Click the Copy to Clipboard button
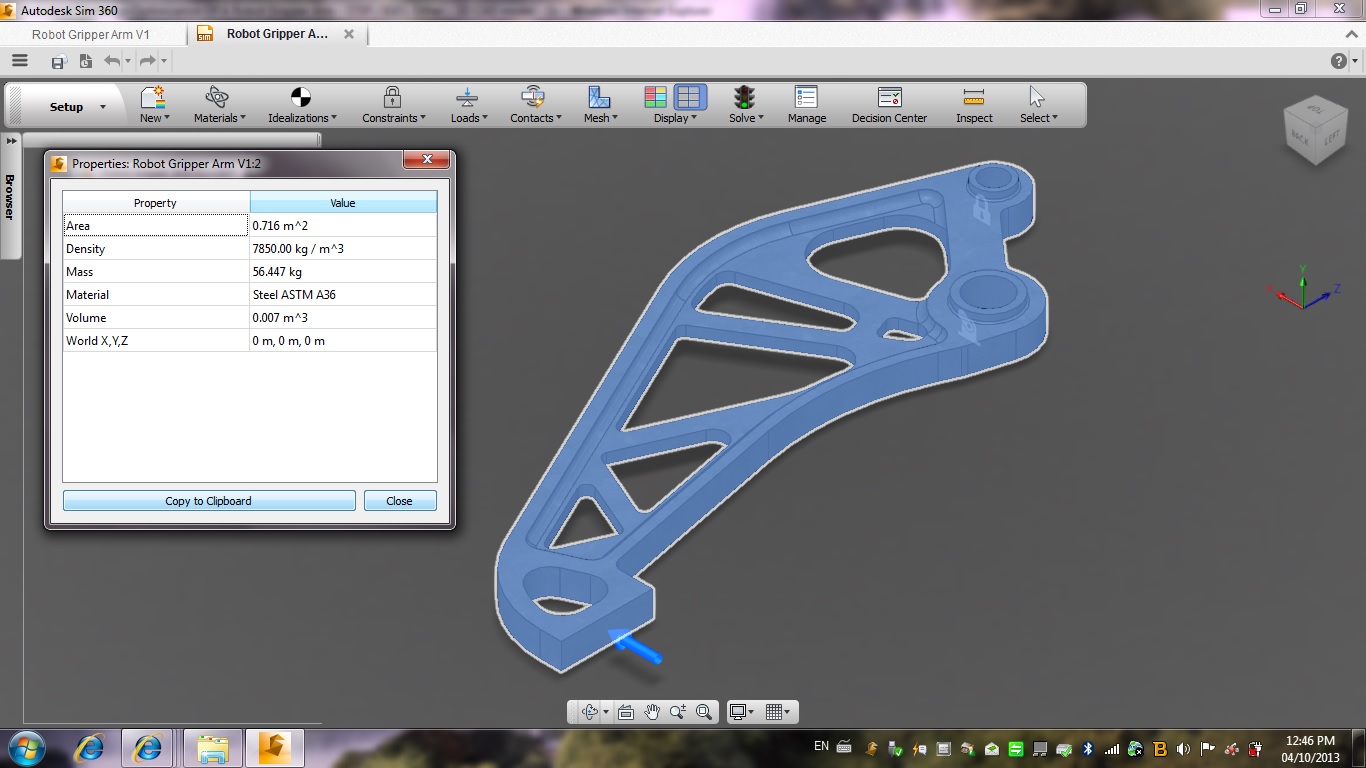 click(209, 501)
